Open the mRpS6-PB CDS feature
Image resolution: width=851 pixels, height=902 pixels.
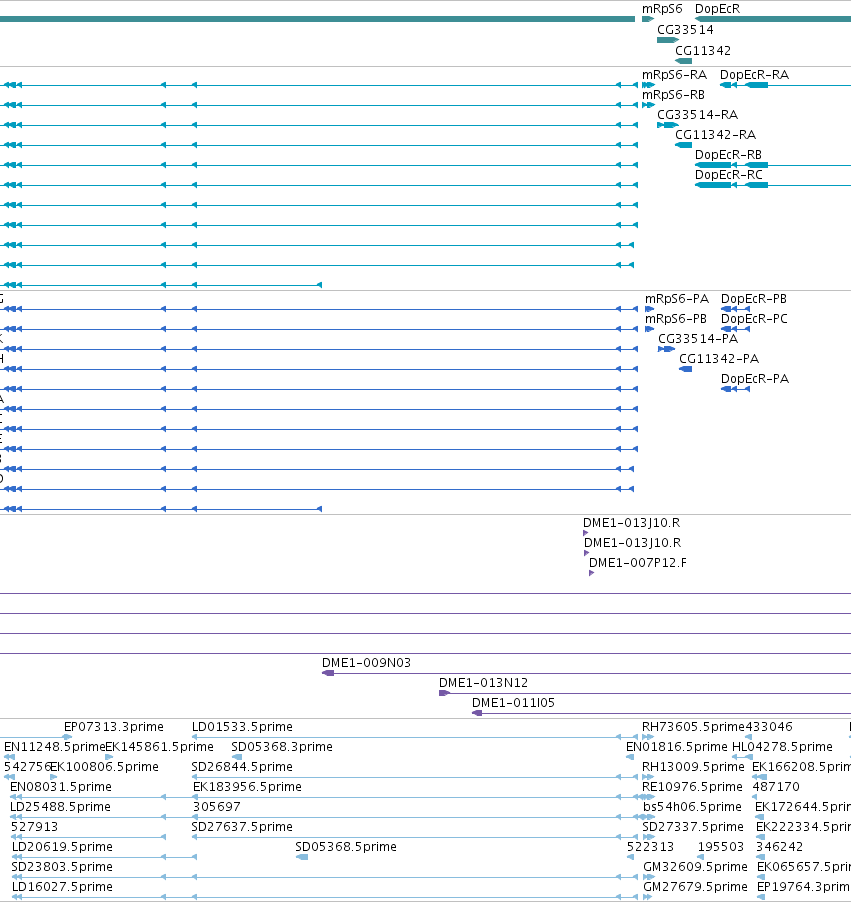(x=650, y=329)
